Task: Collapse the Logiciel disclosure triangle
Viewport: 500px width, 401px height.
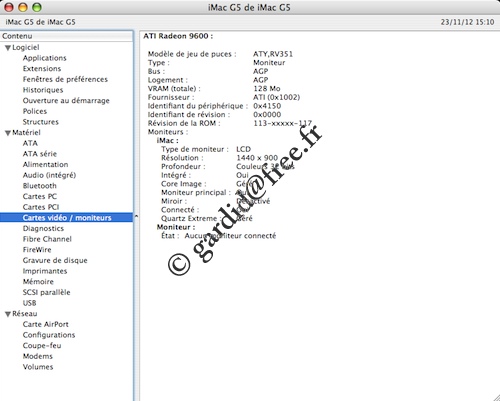Action: (x=8, y=48)
